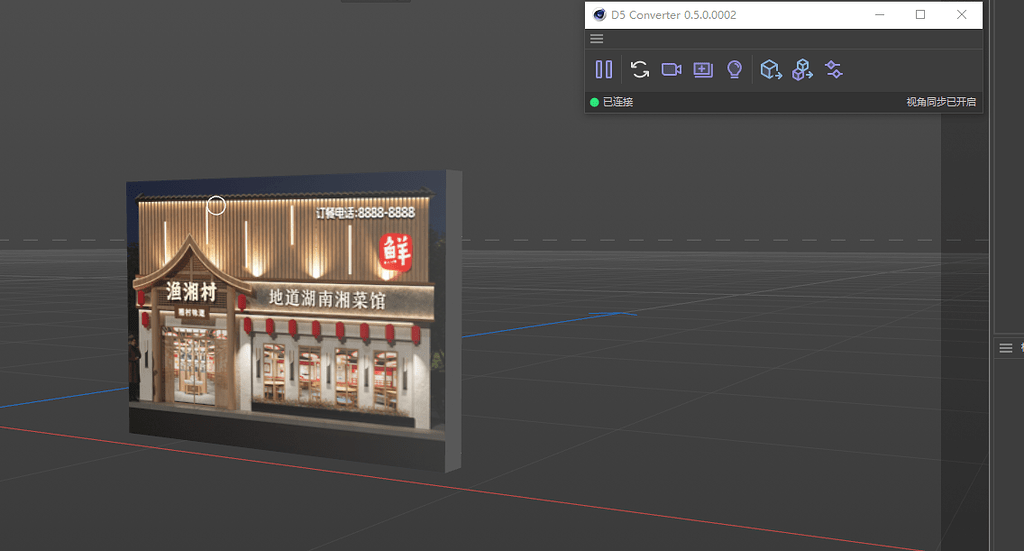Minimize the D5 Converter window

coord(881,15)
